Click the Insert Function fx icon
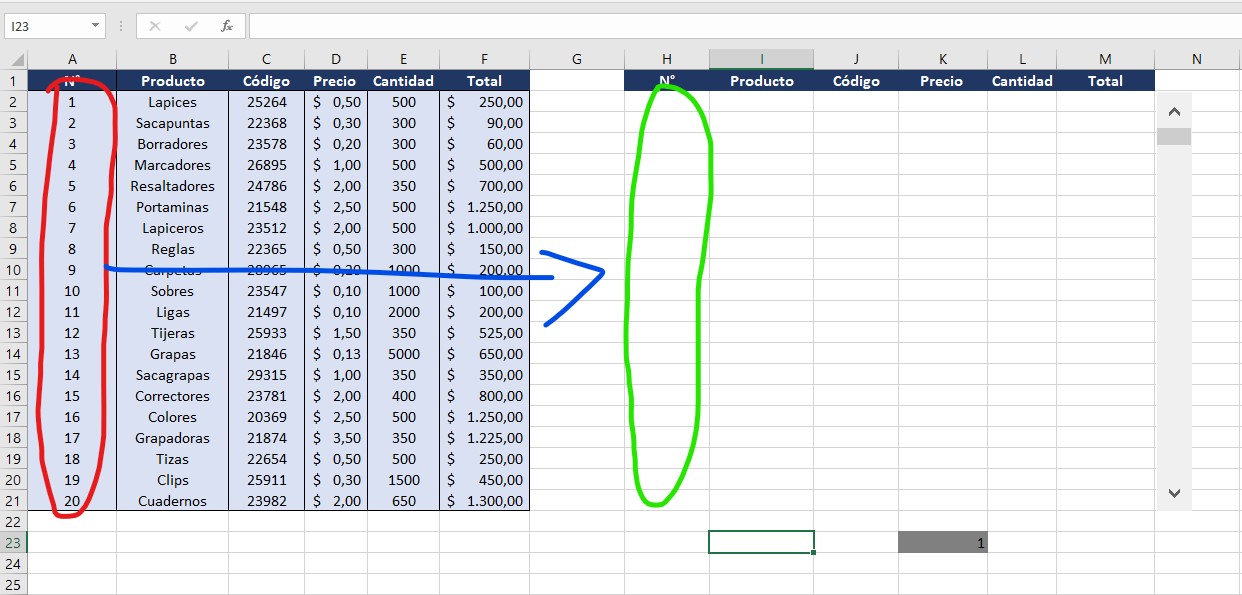Viewport: 1242px width, 595px height. pos(227,26)
